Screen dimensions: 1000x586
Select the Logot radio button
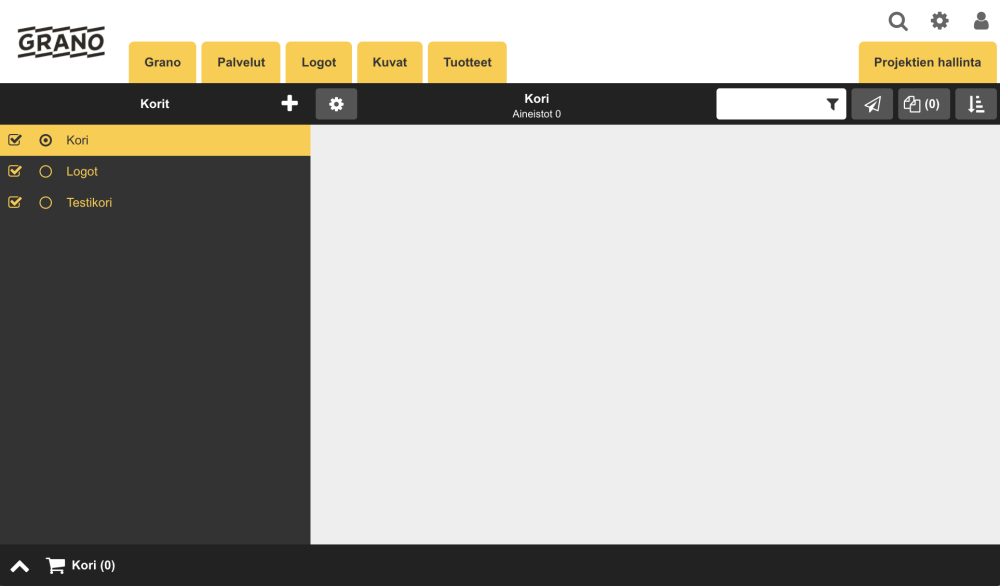point(45,172)
